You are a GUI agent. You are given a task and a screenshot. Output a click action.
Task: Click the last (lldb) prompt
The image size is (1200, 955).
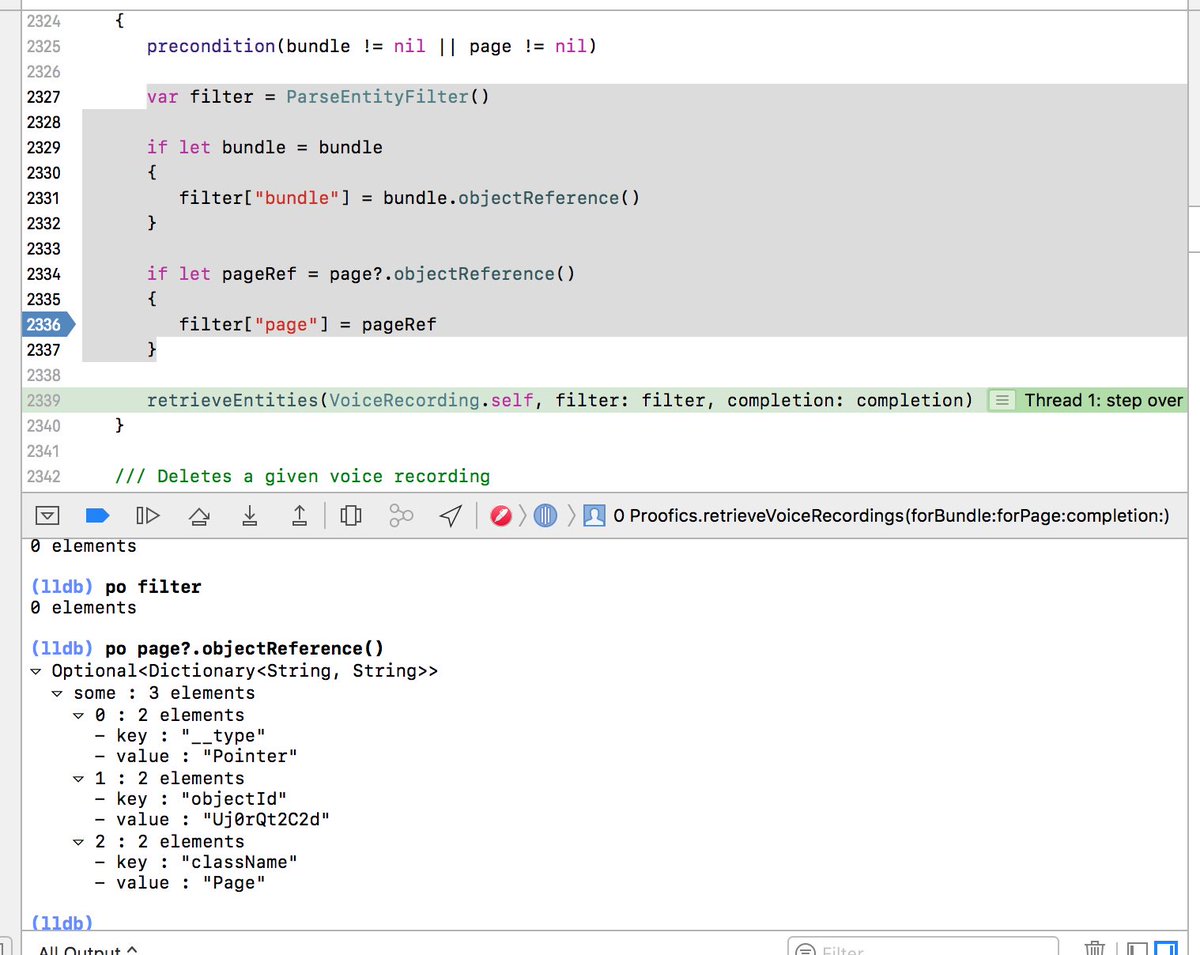(x=63, y=922)
